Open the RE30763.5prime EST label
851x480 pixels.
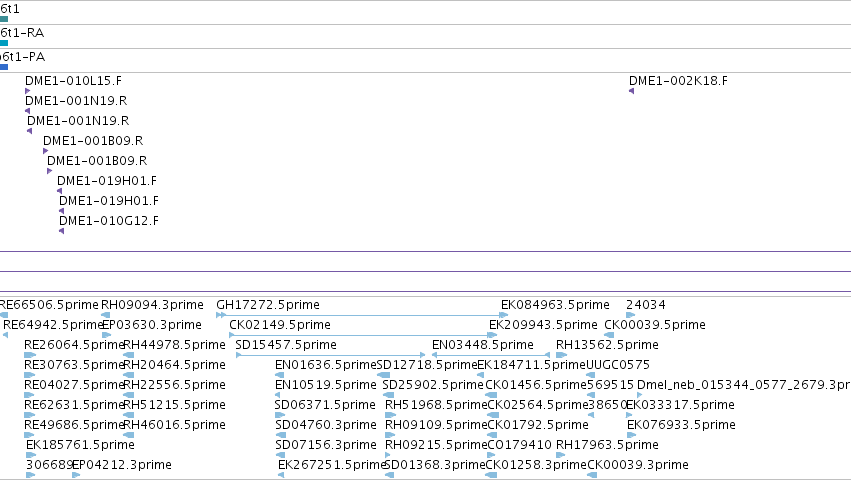[x=74, y=365]
